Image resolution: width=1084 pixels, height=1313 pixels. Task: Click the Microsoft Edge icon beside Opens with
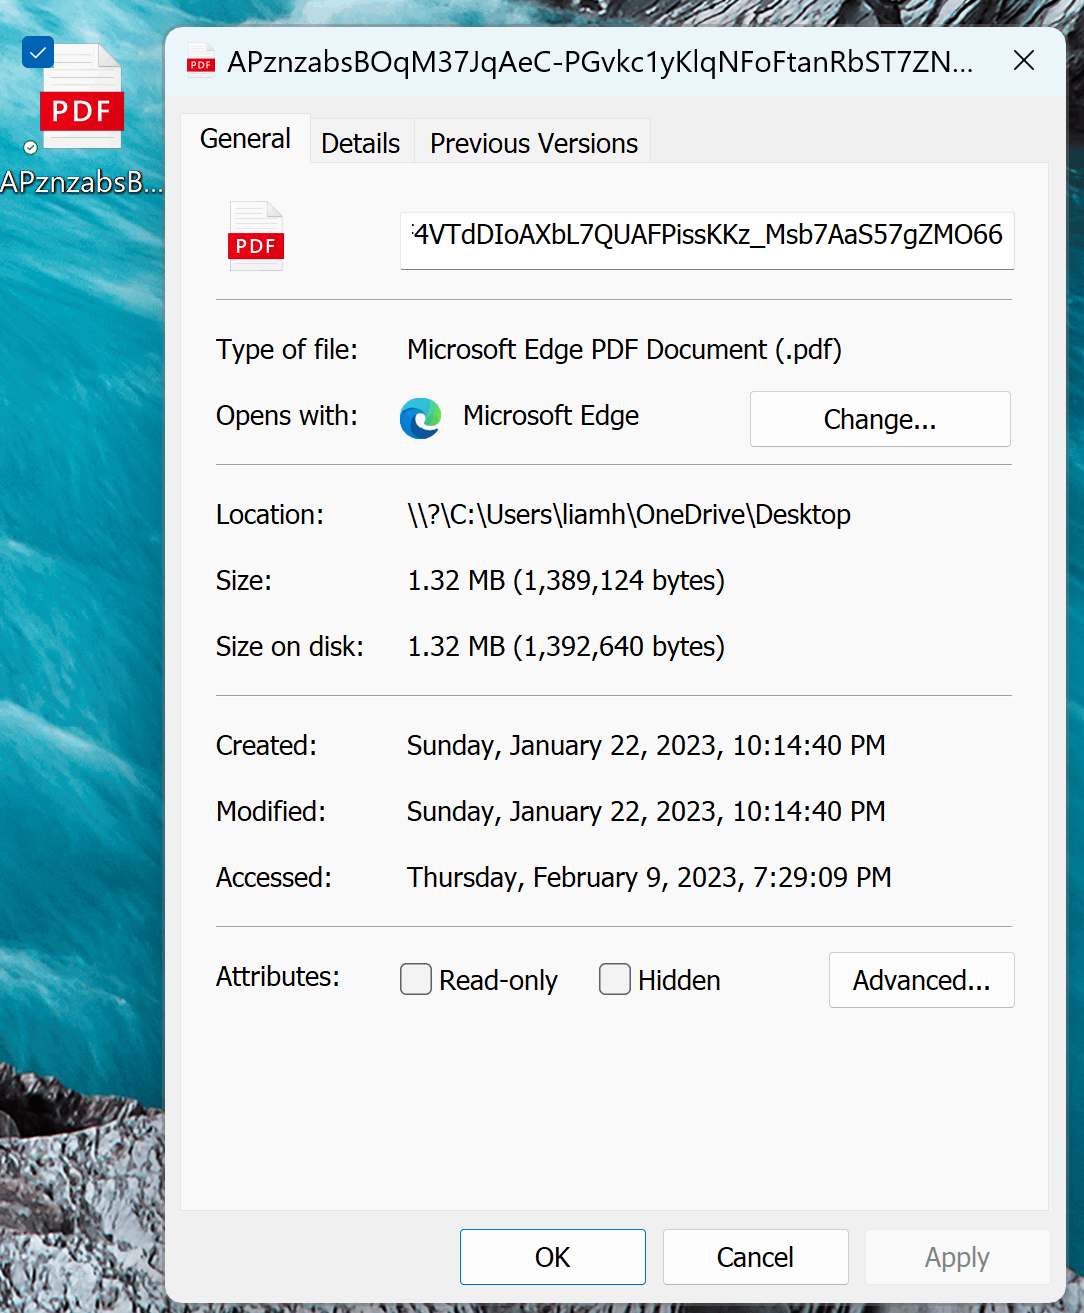point(421,418)
